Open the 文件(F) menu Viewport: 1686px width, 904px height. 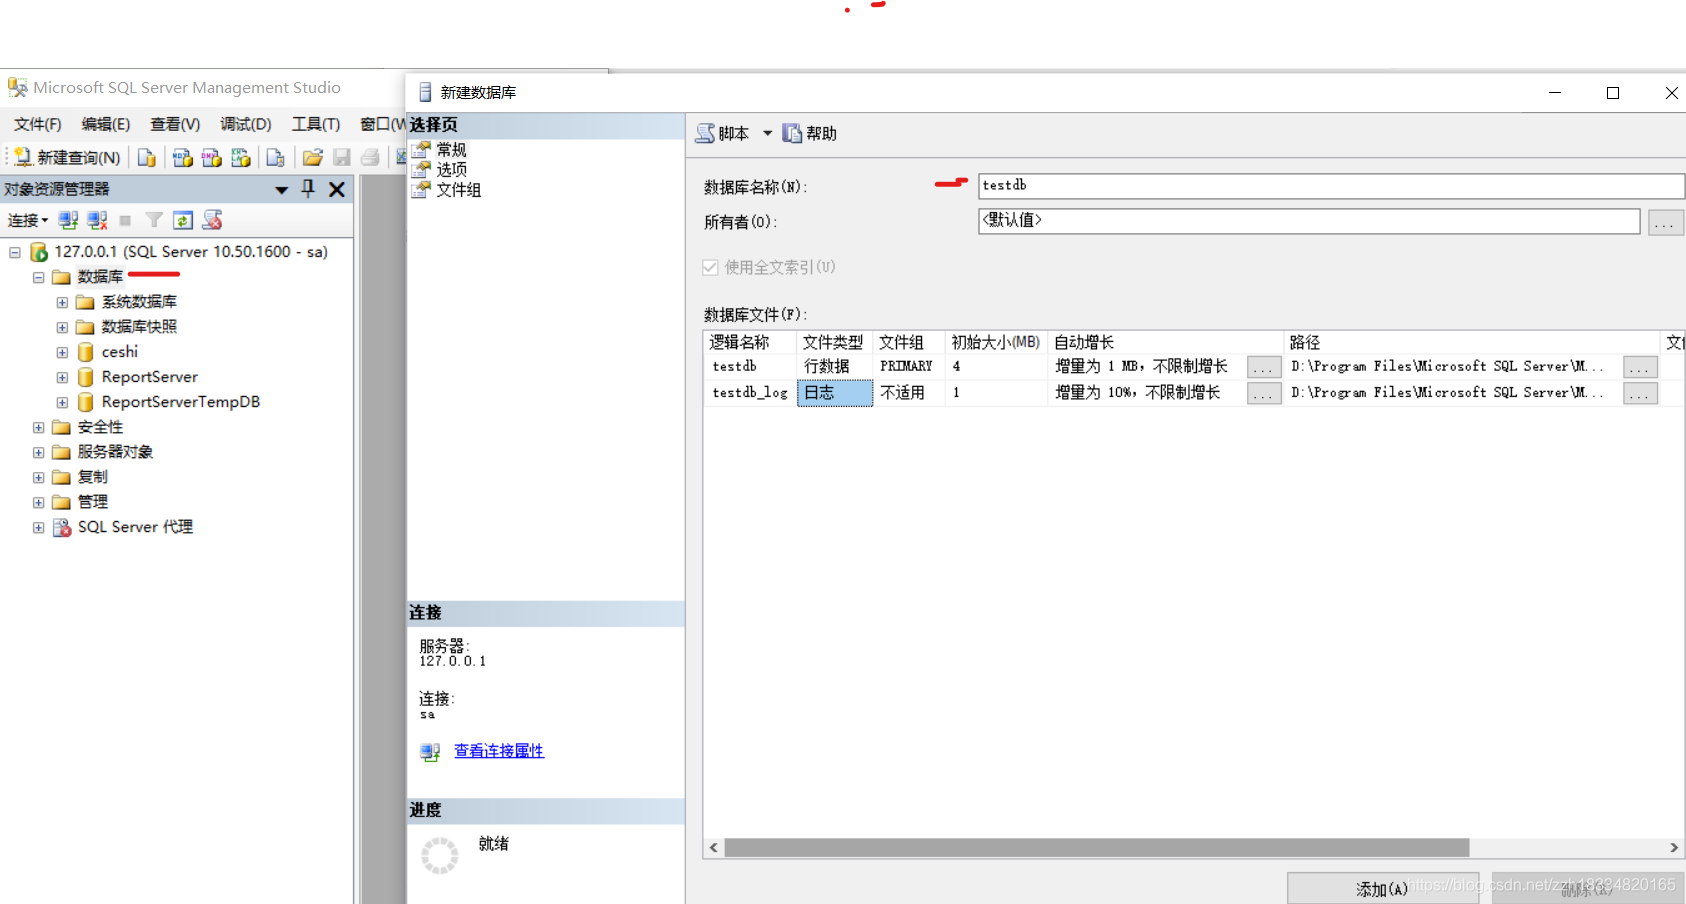pyautogui.click(x=38, y=124)
